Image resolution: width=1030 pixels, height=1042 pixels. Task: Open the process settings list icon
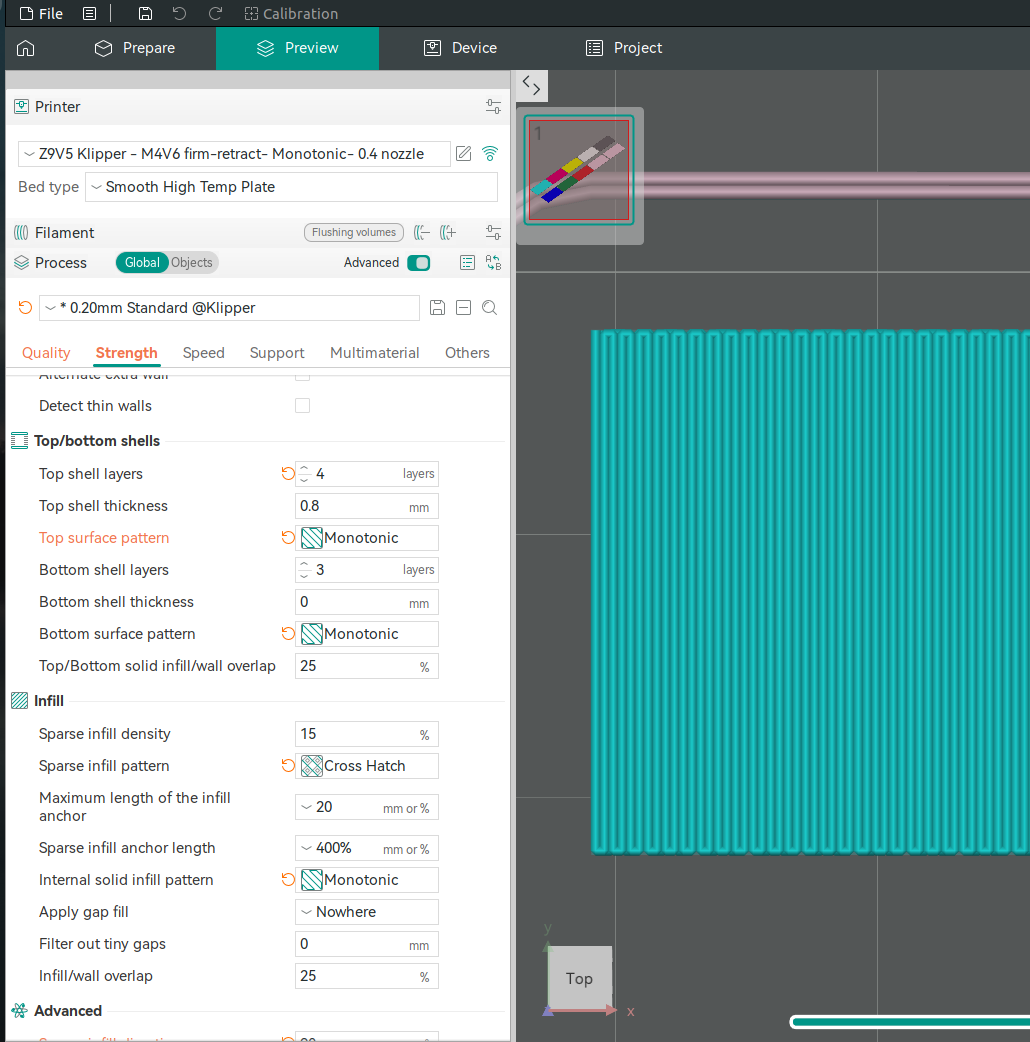click(467, 262)
